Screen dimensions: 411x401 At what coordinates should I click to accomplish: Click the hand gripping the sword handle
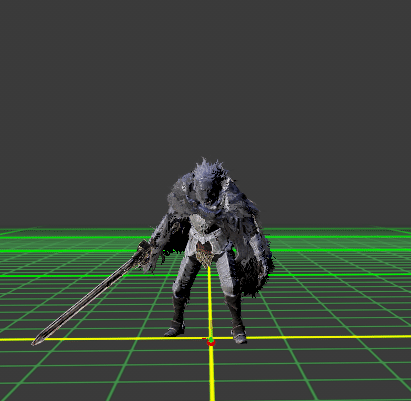point(153,258)
